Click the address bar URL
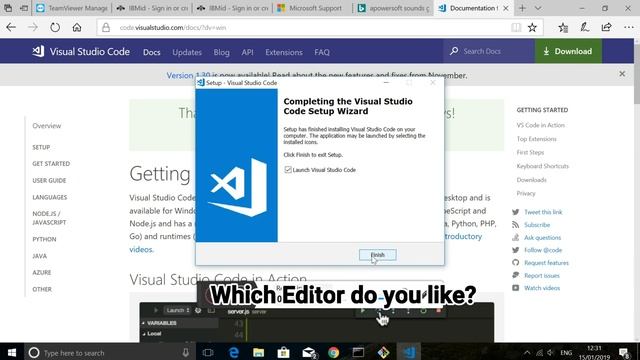 coord(173,28)
